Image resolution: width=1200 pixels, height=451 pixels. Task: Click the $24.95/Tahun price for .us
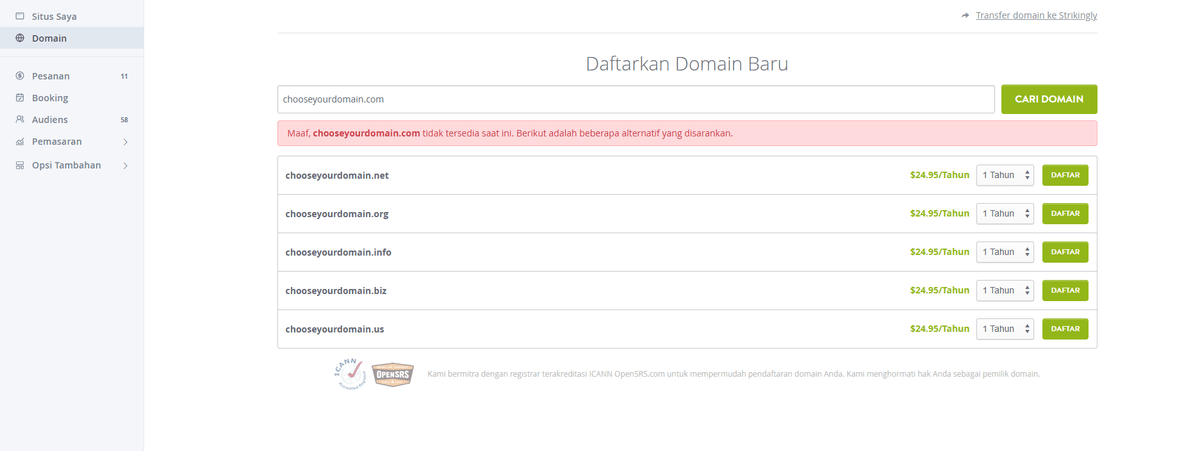pos(940,328)
